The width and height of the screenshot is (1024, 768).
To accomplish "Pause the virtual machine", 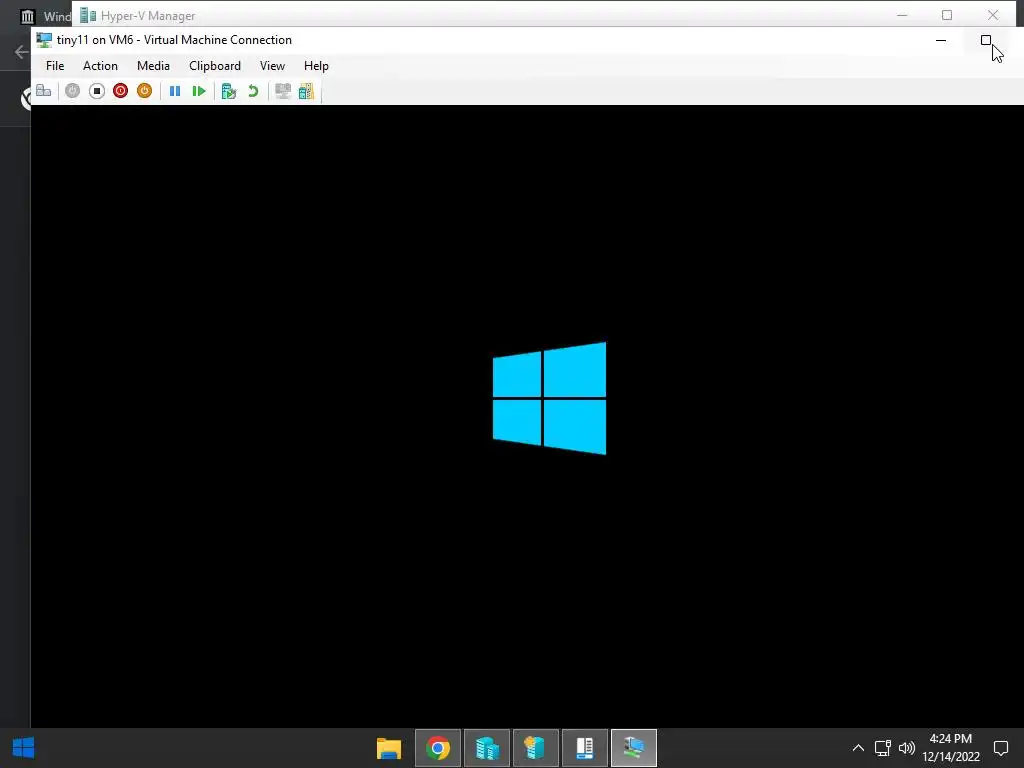I will (175, 91).
